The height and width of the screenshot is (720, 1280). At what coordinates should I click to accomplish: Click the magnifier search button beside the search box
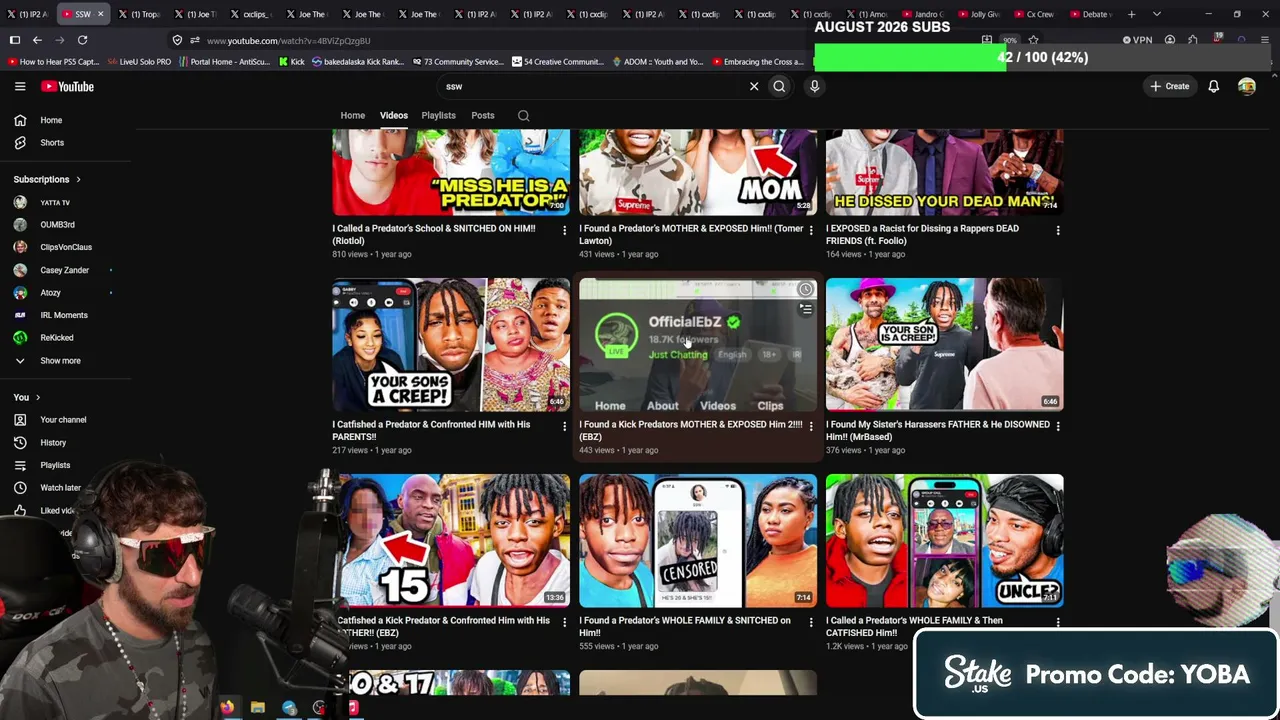(x=779, y=87)
